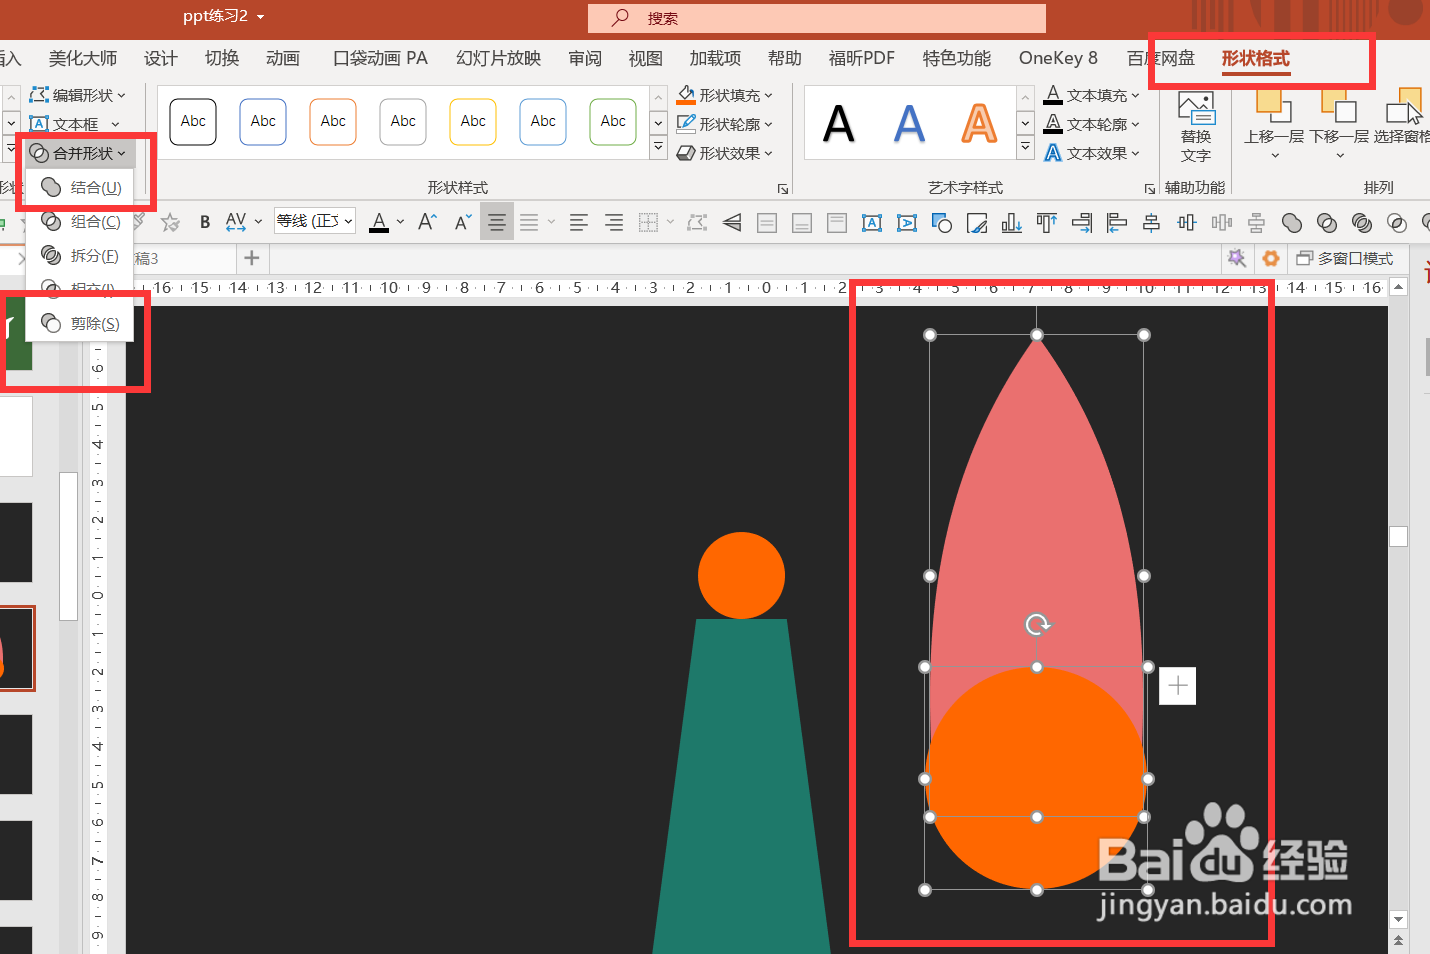The width and height of the screenshot is (1430, 954).
Task: Select the Union (结合) merge option
Action: click(x=81, y=187)
